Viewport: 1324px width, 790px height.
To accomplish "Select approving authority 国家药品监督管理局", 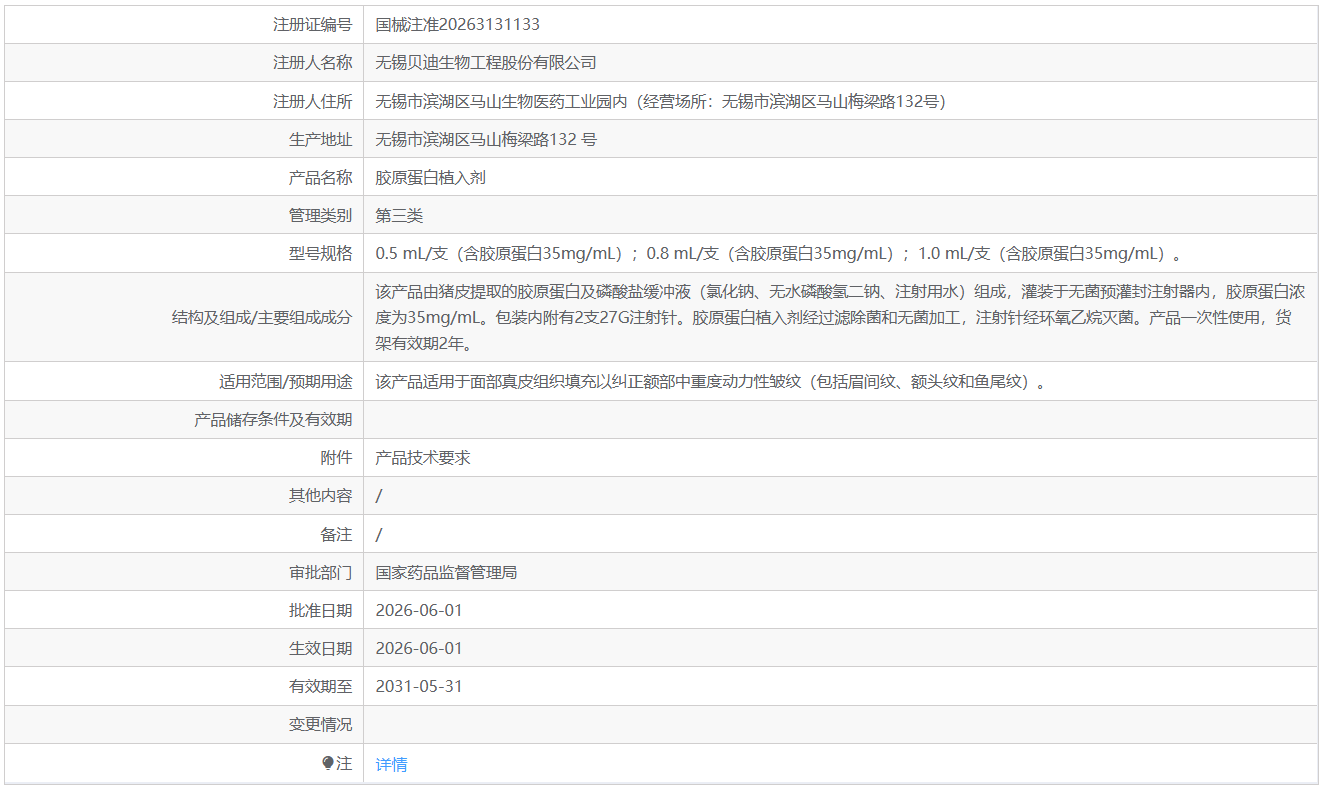I will point(446,572).
